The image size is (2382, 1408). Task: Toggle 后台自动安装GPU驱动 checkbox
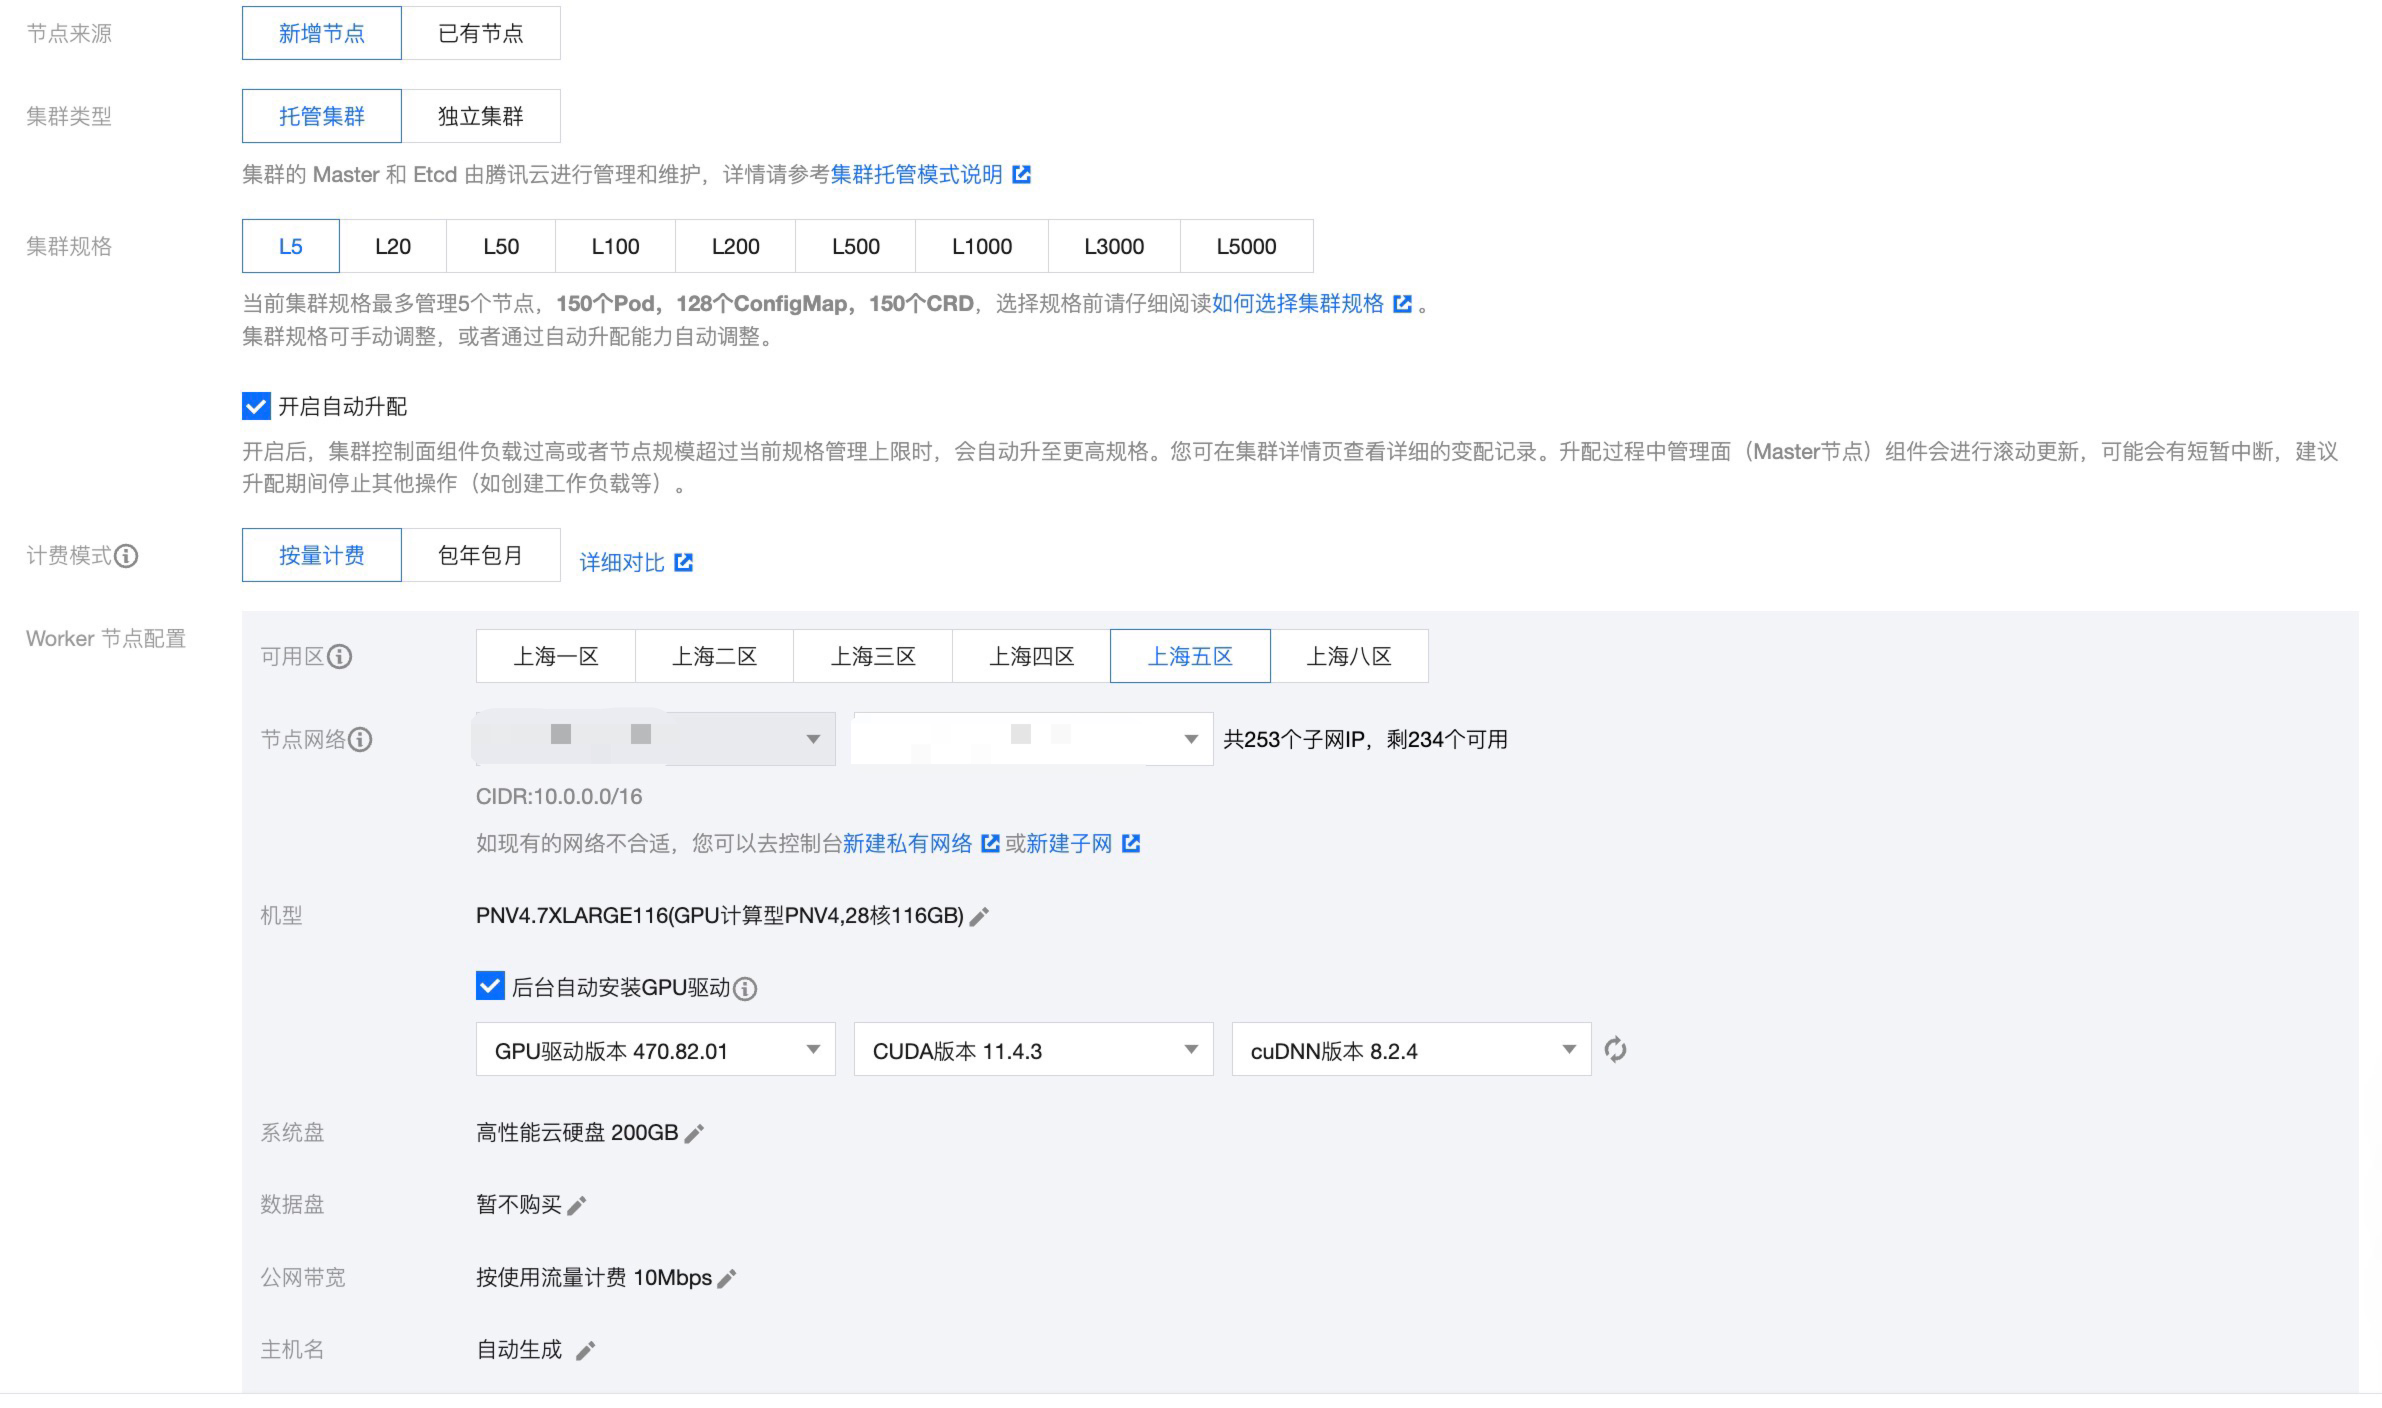click(x=490, y=987)
